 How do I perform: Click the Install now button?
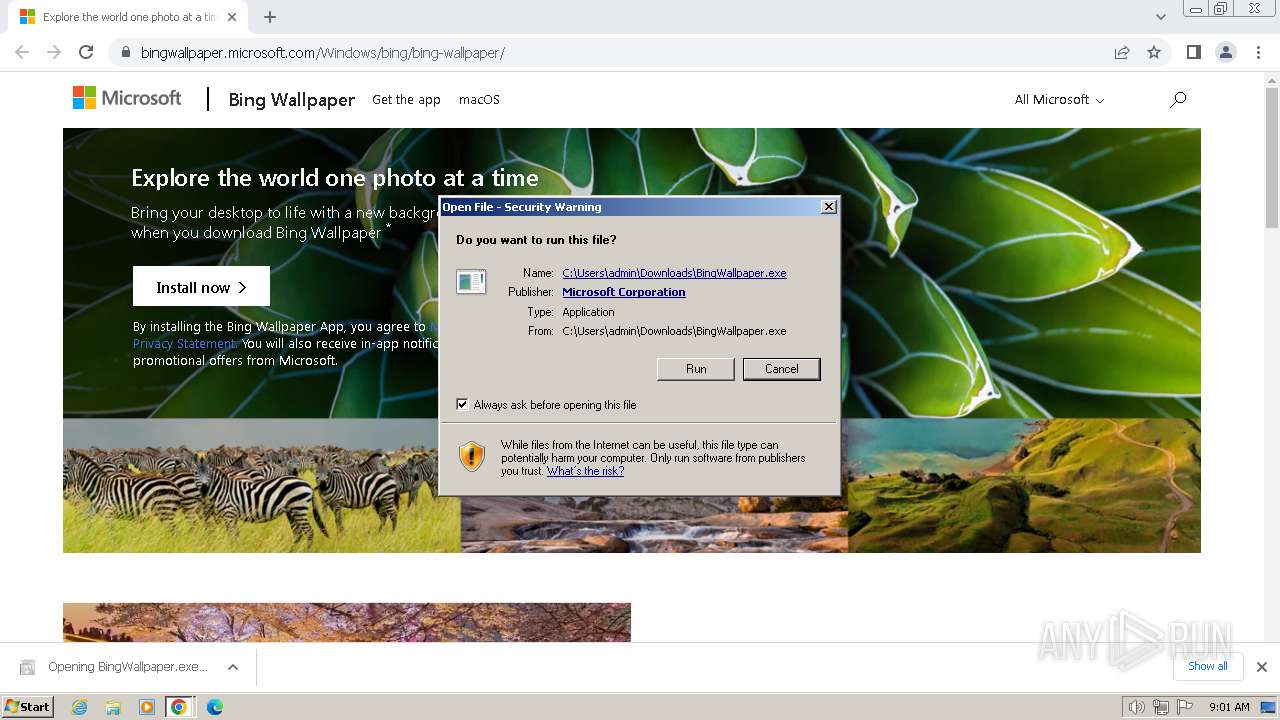(x=201, y=287)
